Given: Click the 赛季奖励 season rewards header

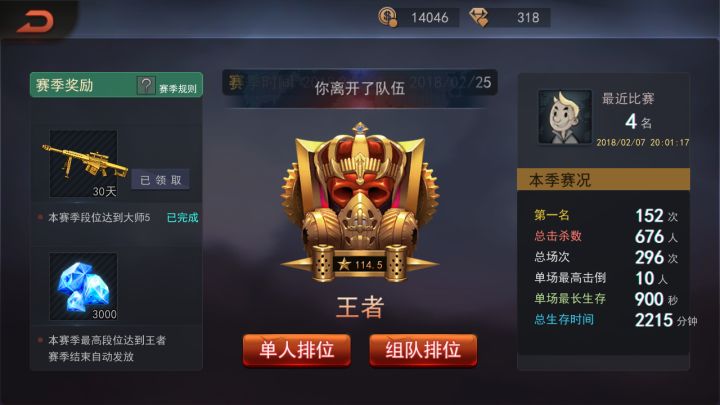Looking at the screenshot, I should click(x=64, y=85).
